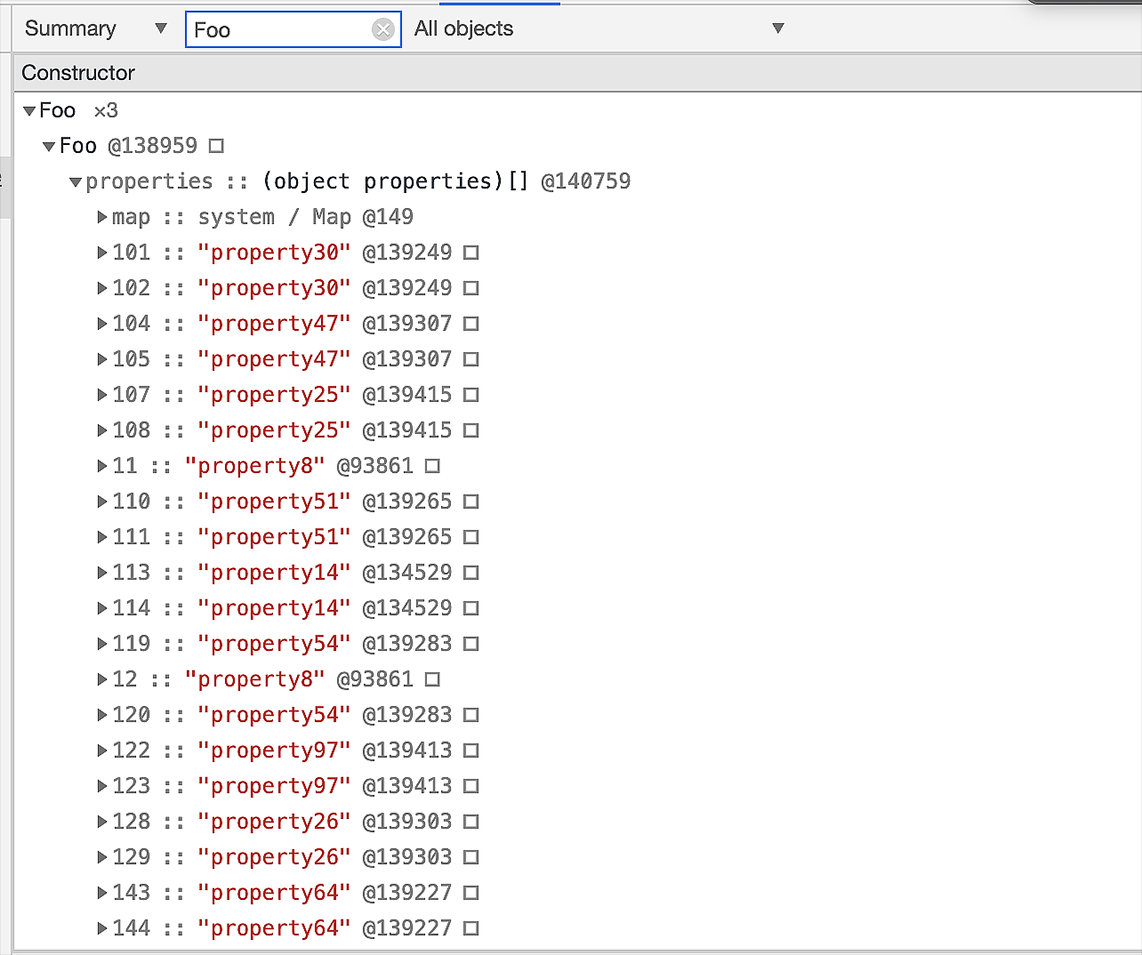Focus the class filter input field
This screenshot has width=1142, height=955.
point(278,30)
